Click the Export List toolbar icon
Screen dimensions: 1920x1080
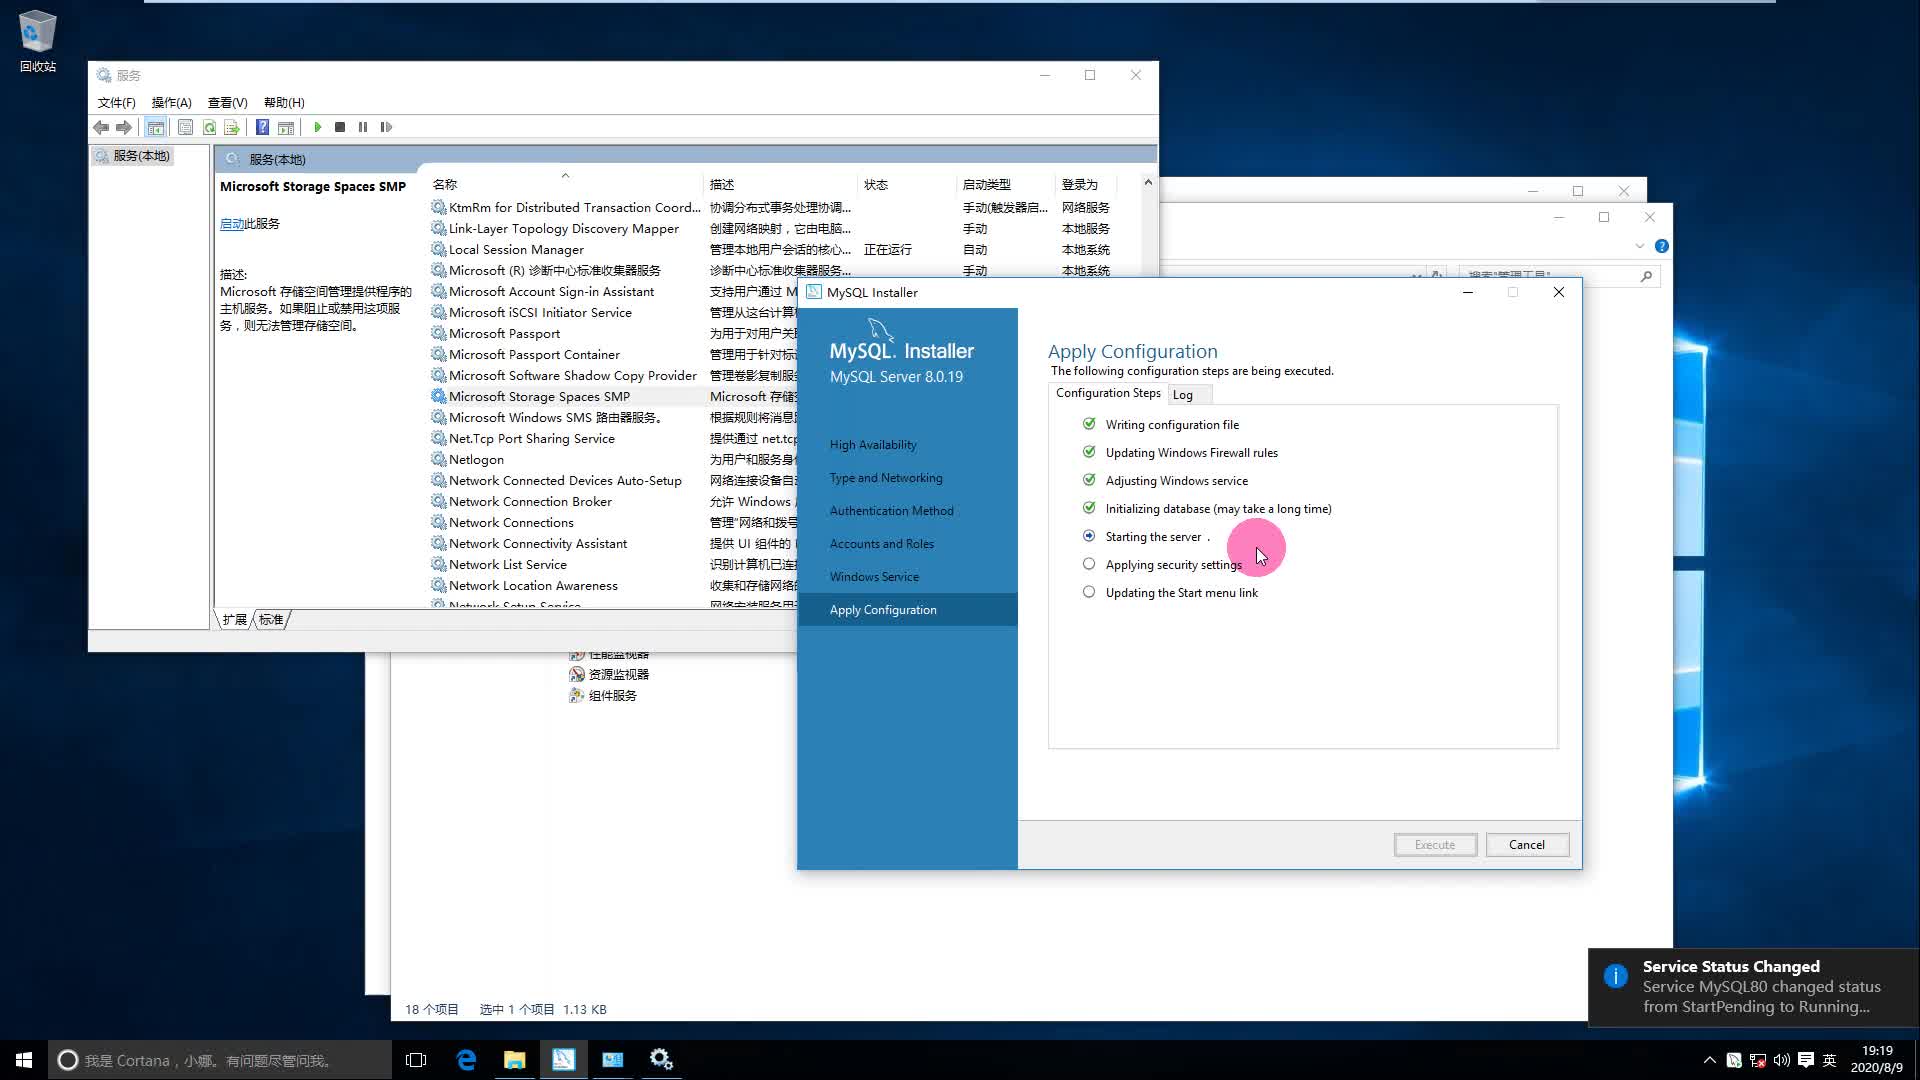232,127
